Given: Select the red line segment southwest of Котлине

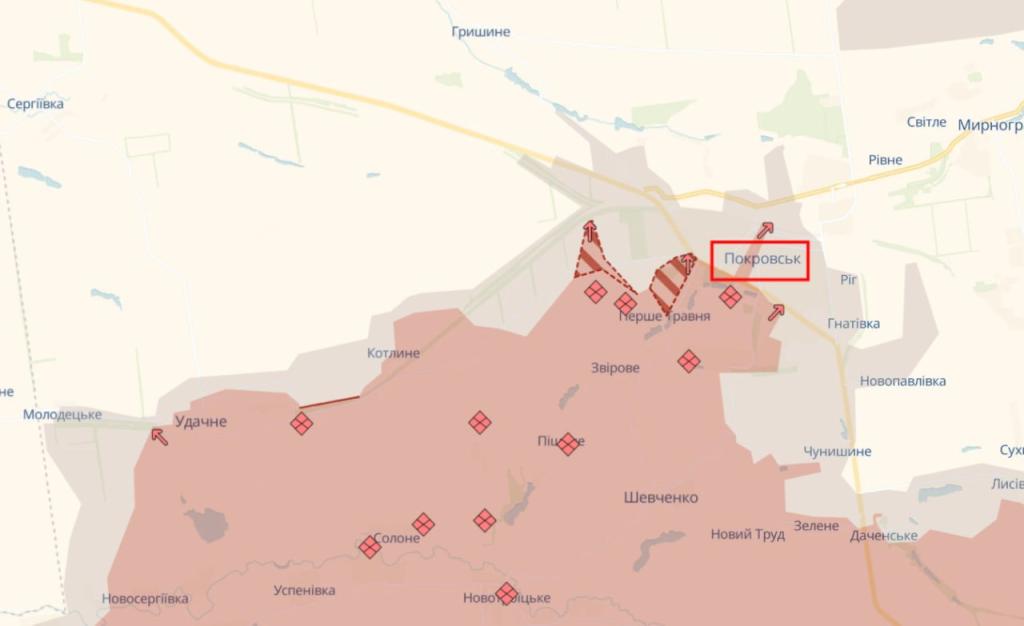Looking at the screenshot, I should (x=329, y=402).
